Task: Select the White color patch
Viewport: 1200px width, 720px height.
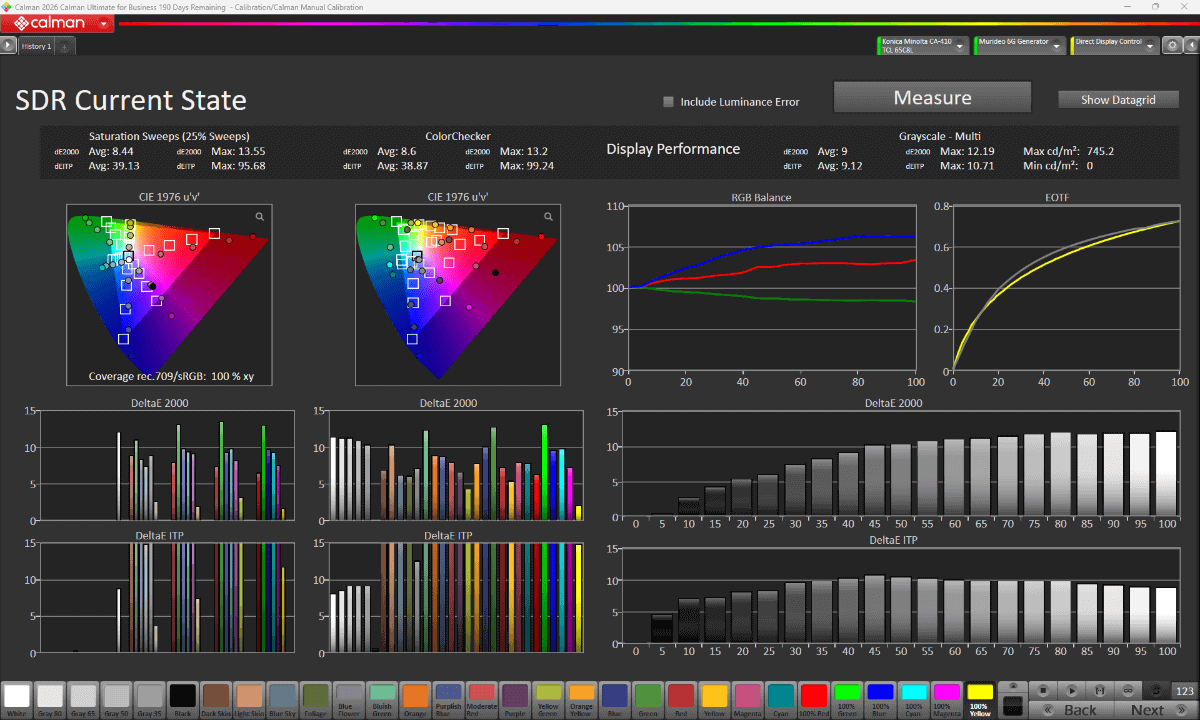Action: click(17, 698)
